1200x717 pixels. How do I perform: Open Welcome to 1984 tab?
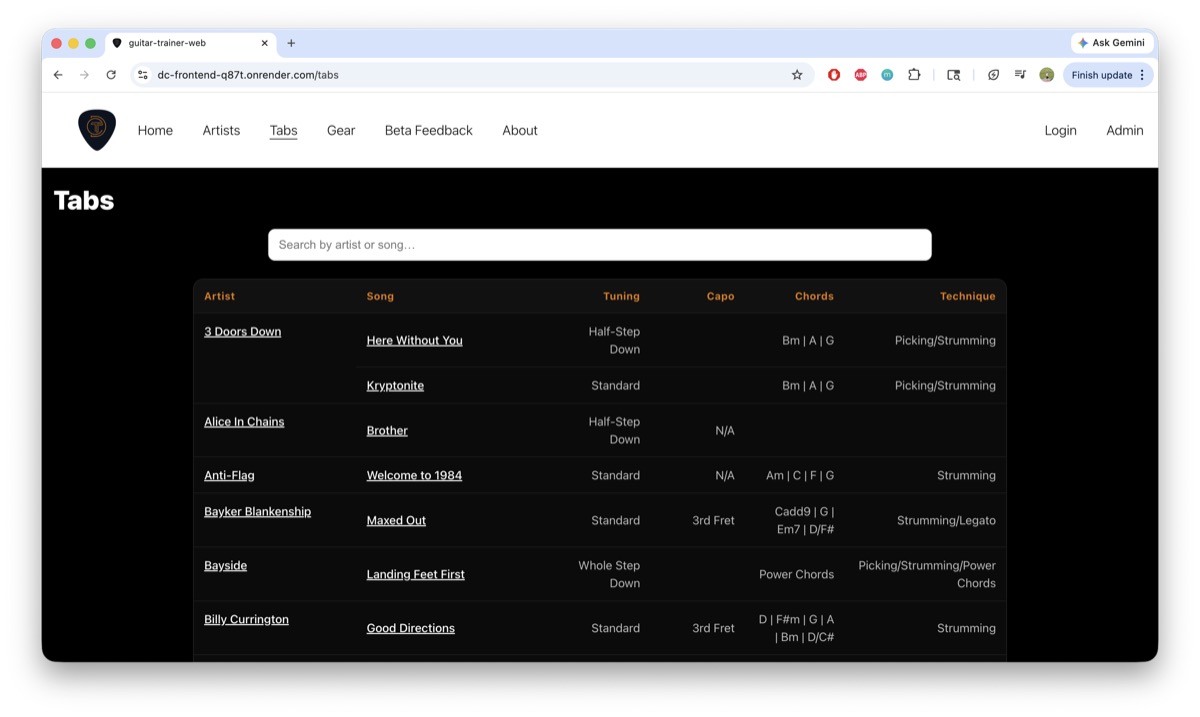[x=414, y=475]
